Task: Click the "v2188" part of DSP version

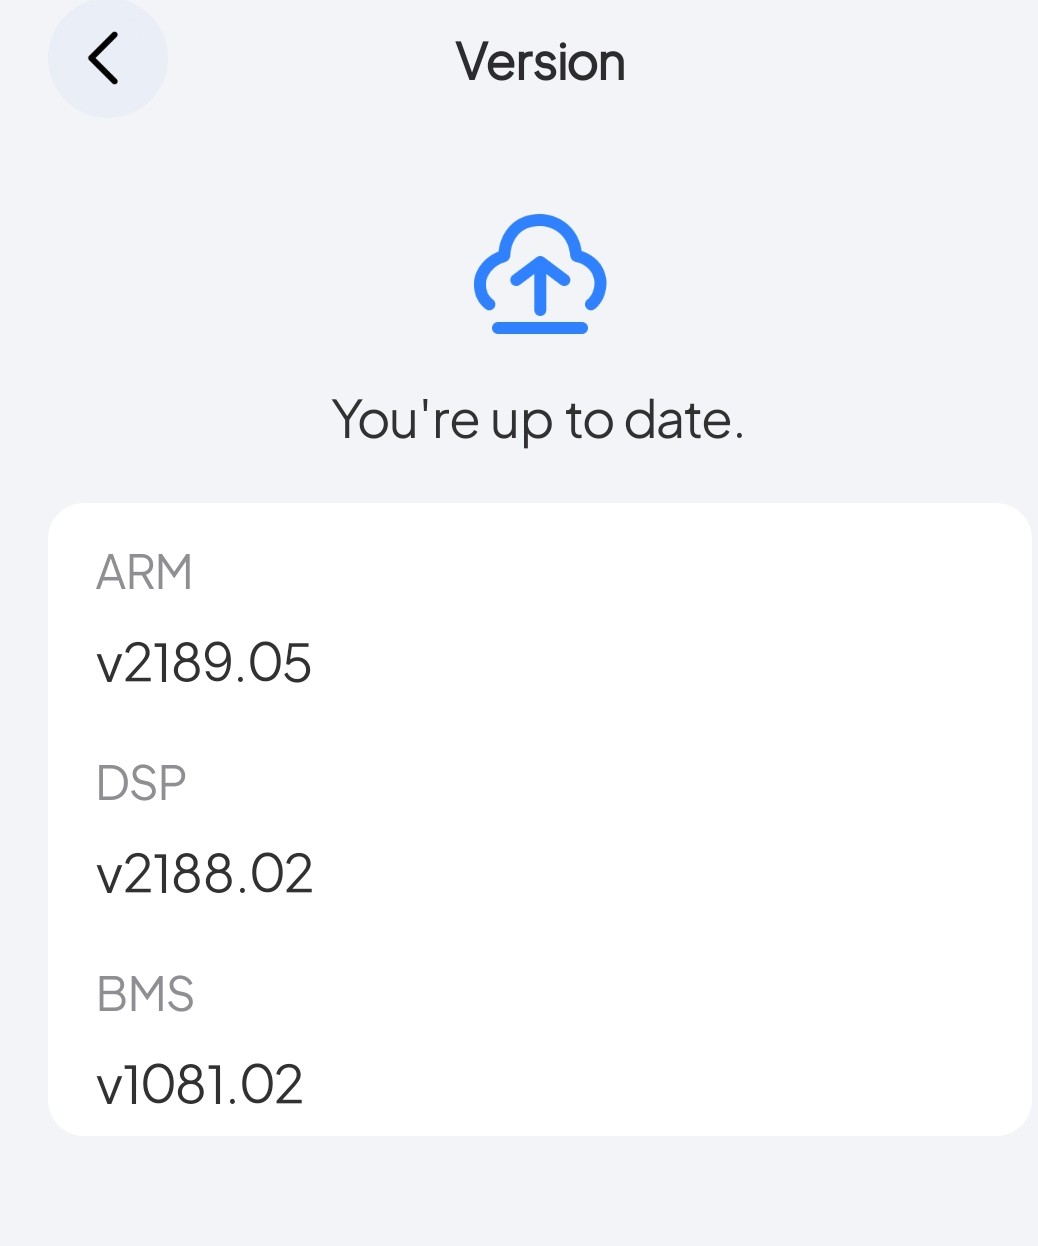Action: (160, 874)
